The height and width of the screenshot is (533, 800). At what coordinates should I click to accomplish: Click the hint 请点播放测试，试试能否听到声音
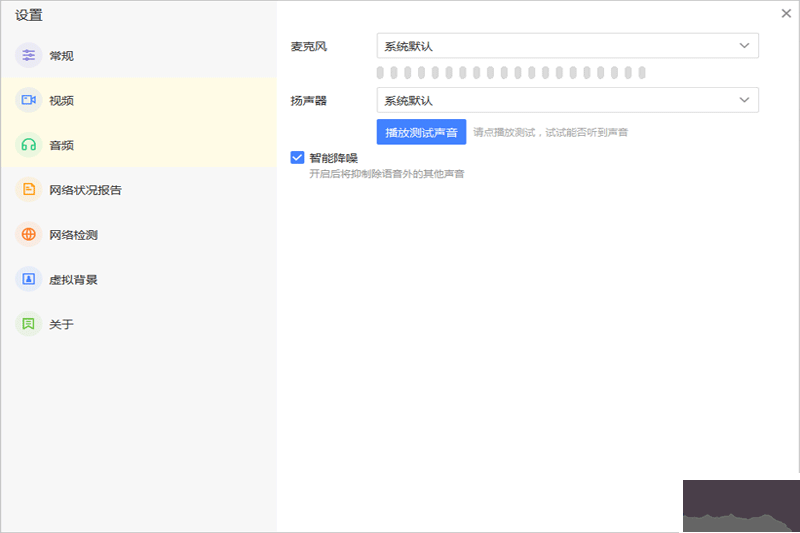point(551,133)
